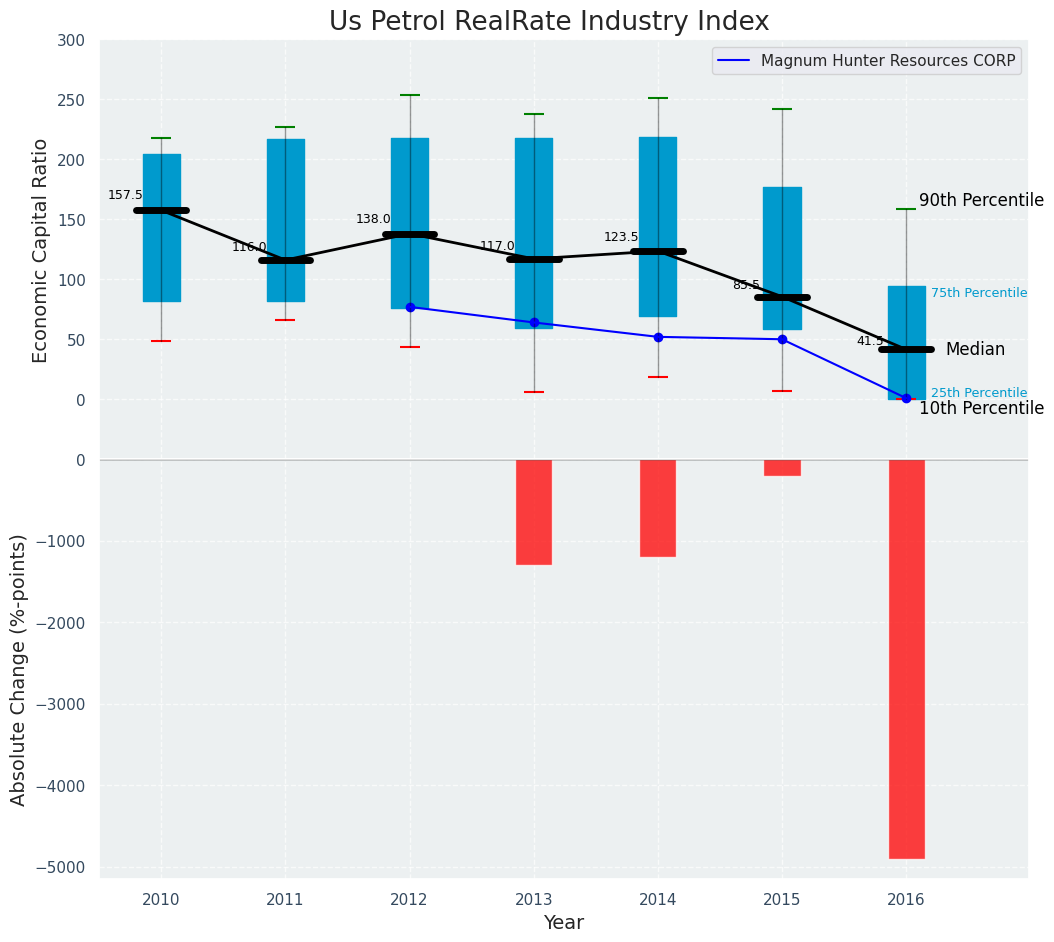
Task: Select the 2015 blue data point
Action: coord(782,339)
